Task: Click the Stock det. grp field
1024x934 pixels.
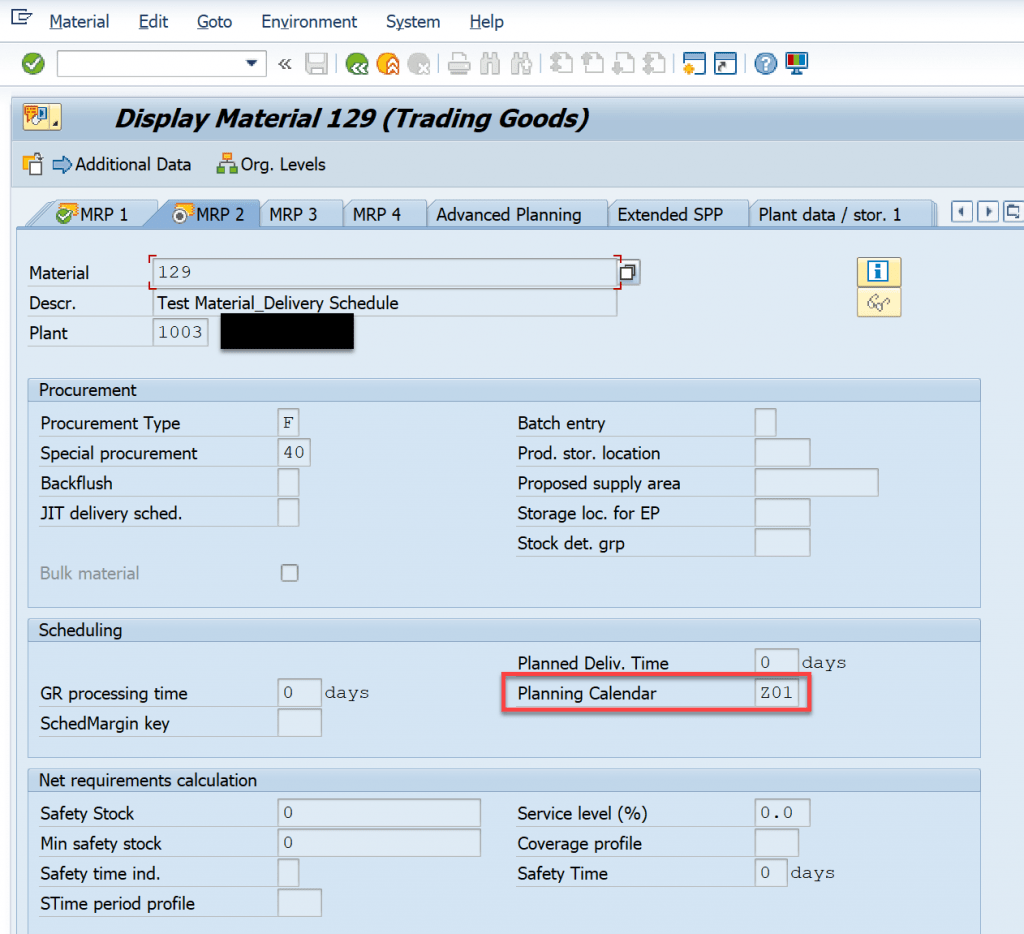Action: pyautogui.click(x=782, y=543)
